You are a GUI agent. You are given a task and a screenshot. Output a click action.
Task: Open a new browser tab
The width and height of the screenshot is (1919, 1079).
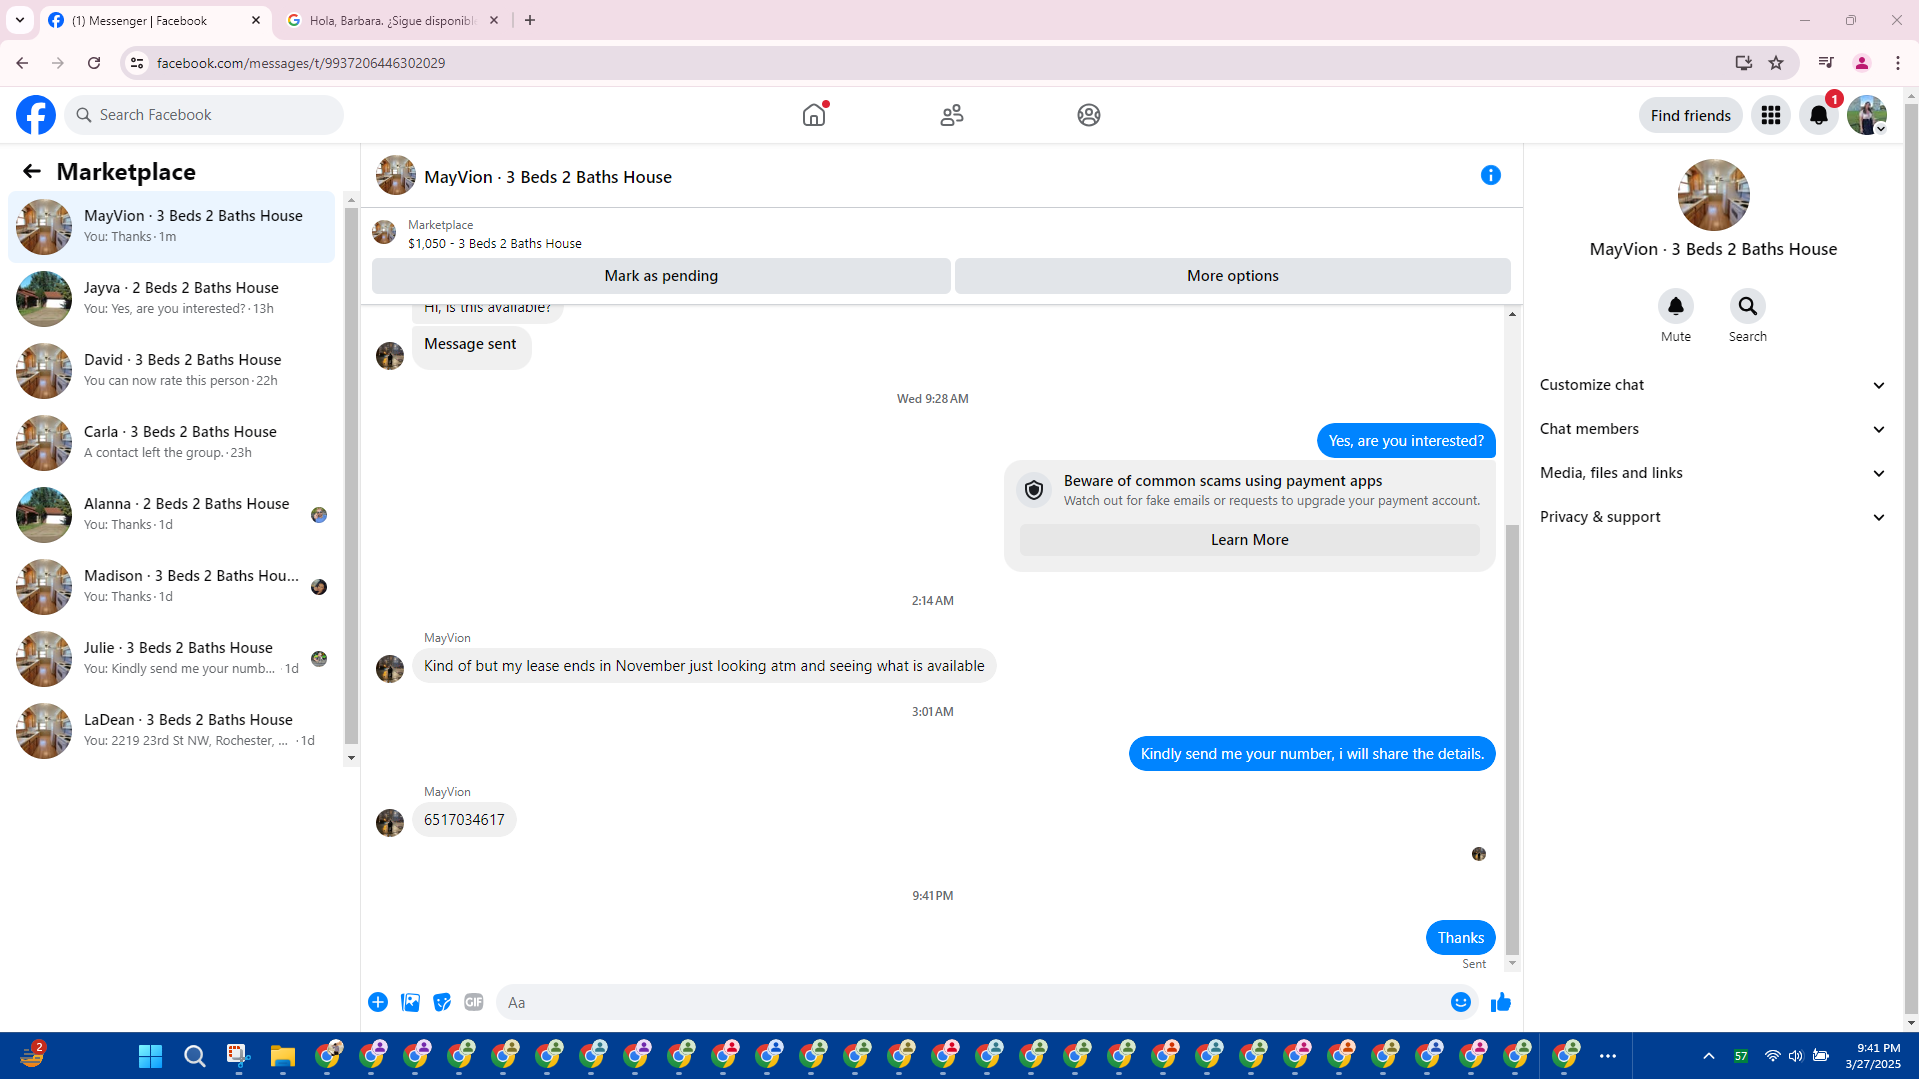click(530, 20)
